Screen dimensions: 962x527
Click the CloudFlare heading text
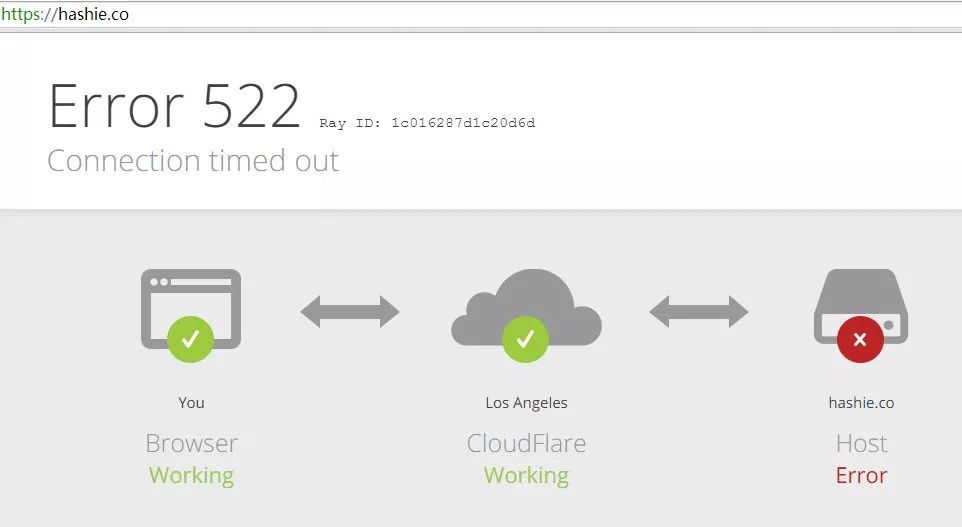point(526,443)
